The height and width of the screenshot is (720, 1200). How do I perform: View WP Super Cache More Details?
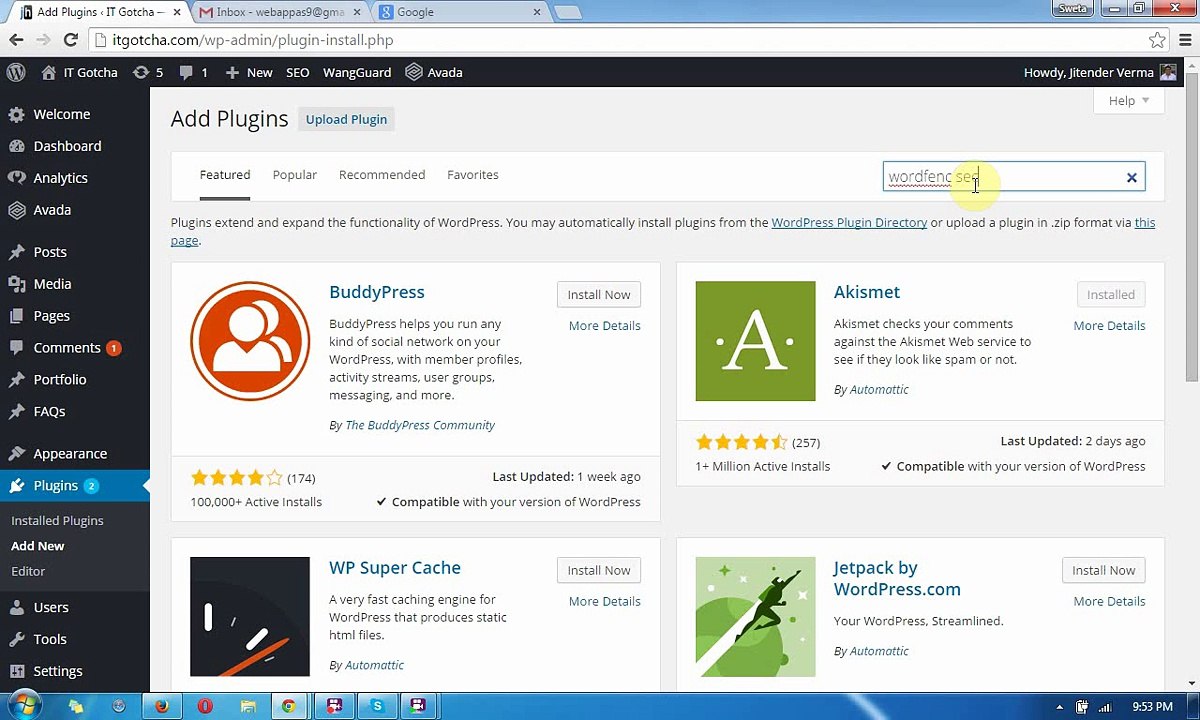coord(605,601)
